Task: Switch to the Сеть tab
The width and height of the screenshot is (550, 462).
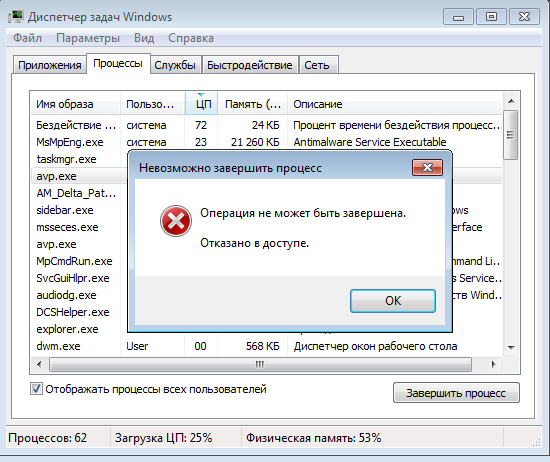Action: pos(317,65)
